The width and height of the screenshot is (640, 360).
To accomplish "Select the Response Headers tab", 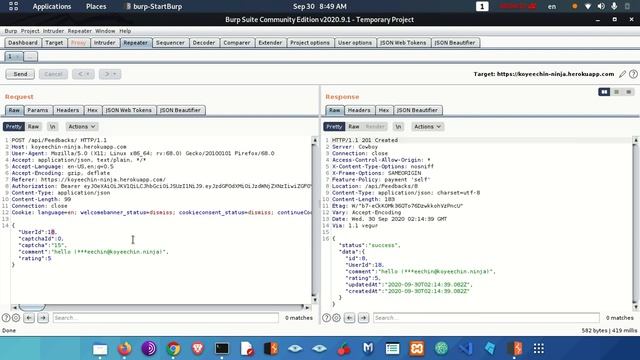I will tap(359, 110).
